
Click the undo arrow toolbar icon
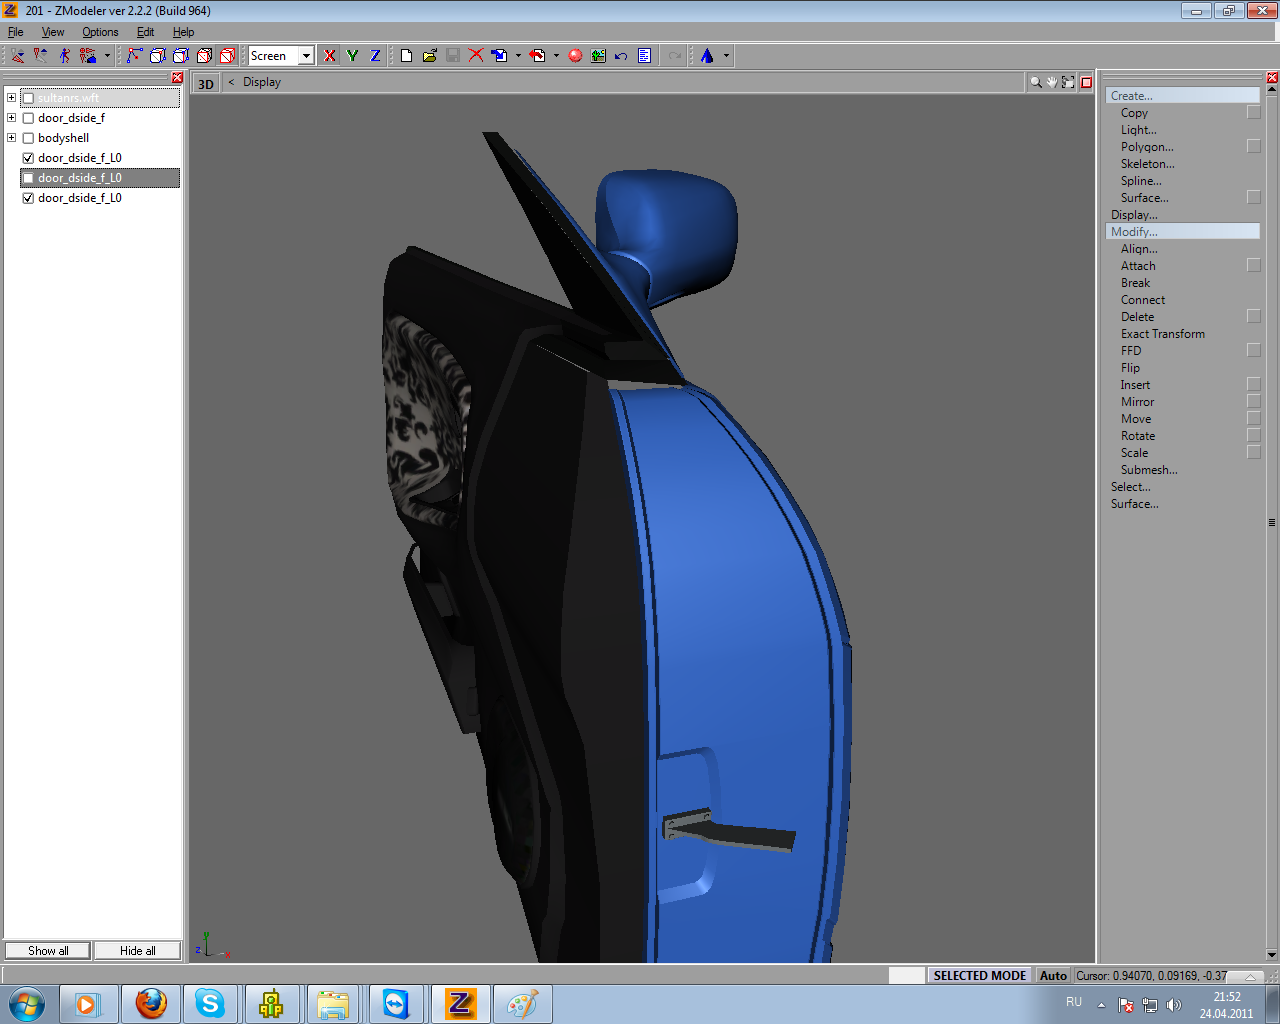tap(621, 56)
